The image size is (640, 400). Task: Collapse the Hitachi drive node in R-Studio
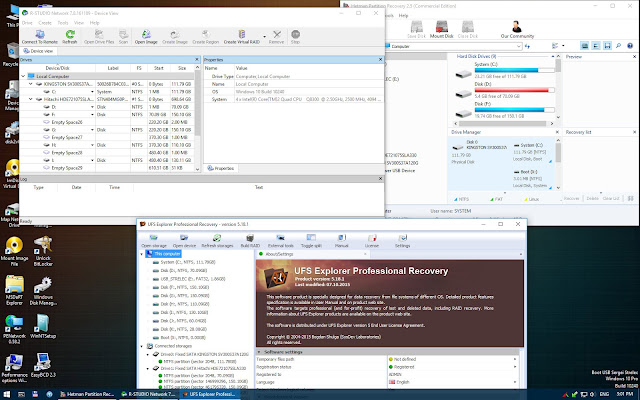[x=31, y=99]
